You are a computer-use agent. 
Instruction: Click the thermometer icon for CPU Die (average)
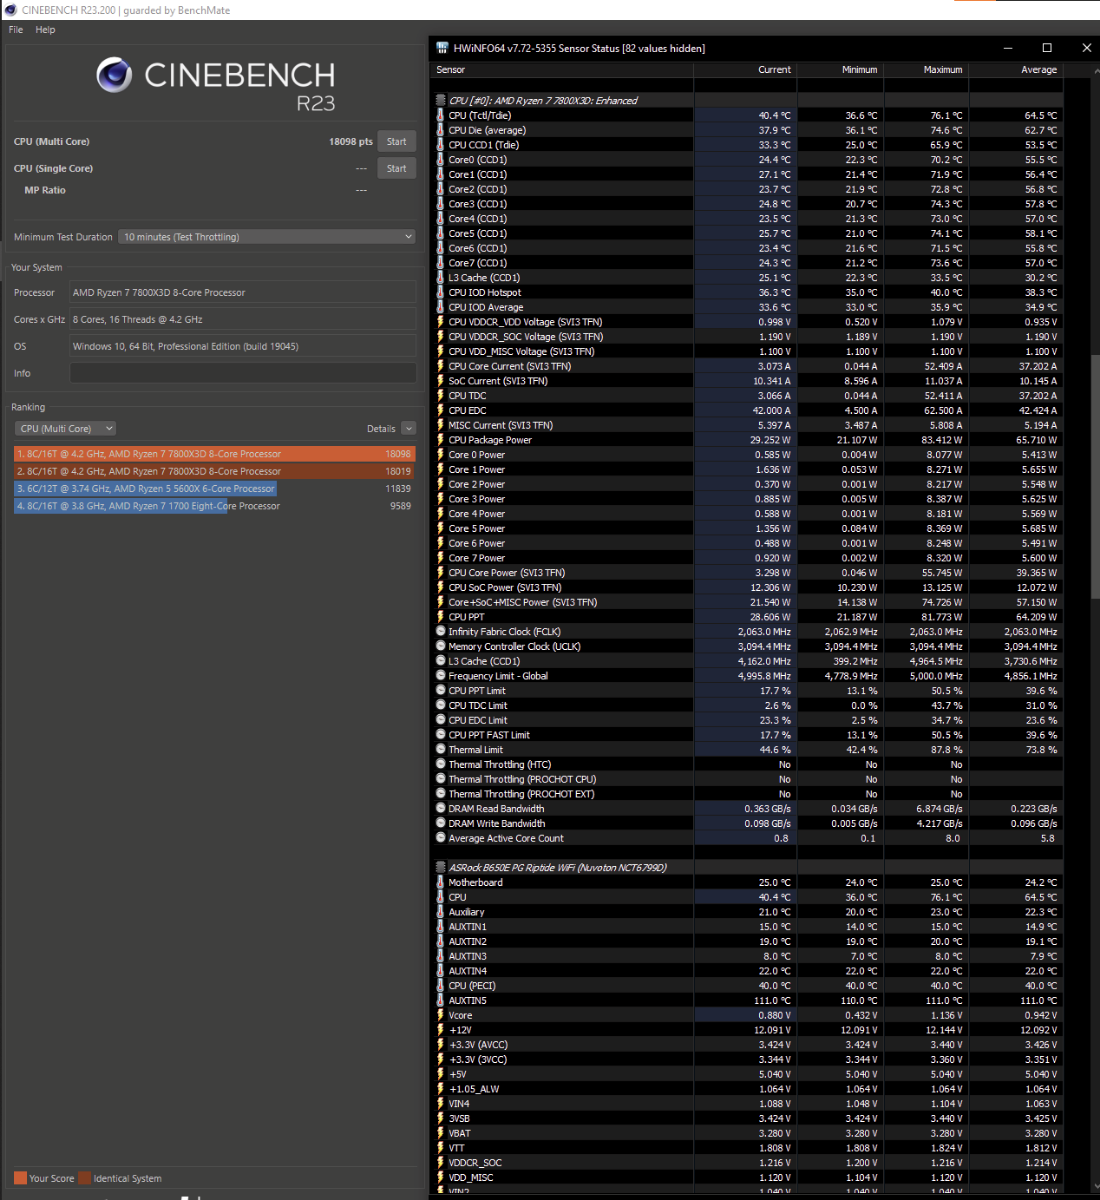(x=440, y=130)
